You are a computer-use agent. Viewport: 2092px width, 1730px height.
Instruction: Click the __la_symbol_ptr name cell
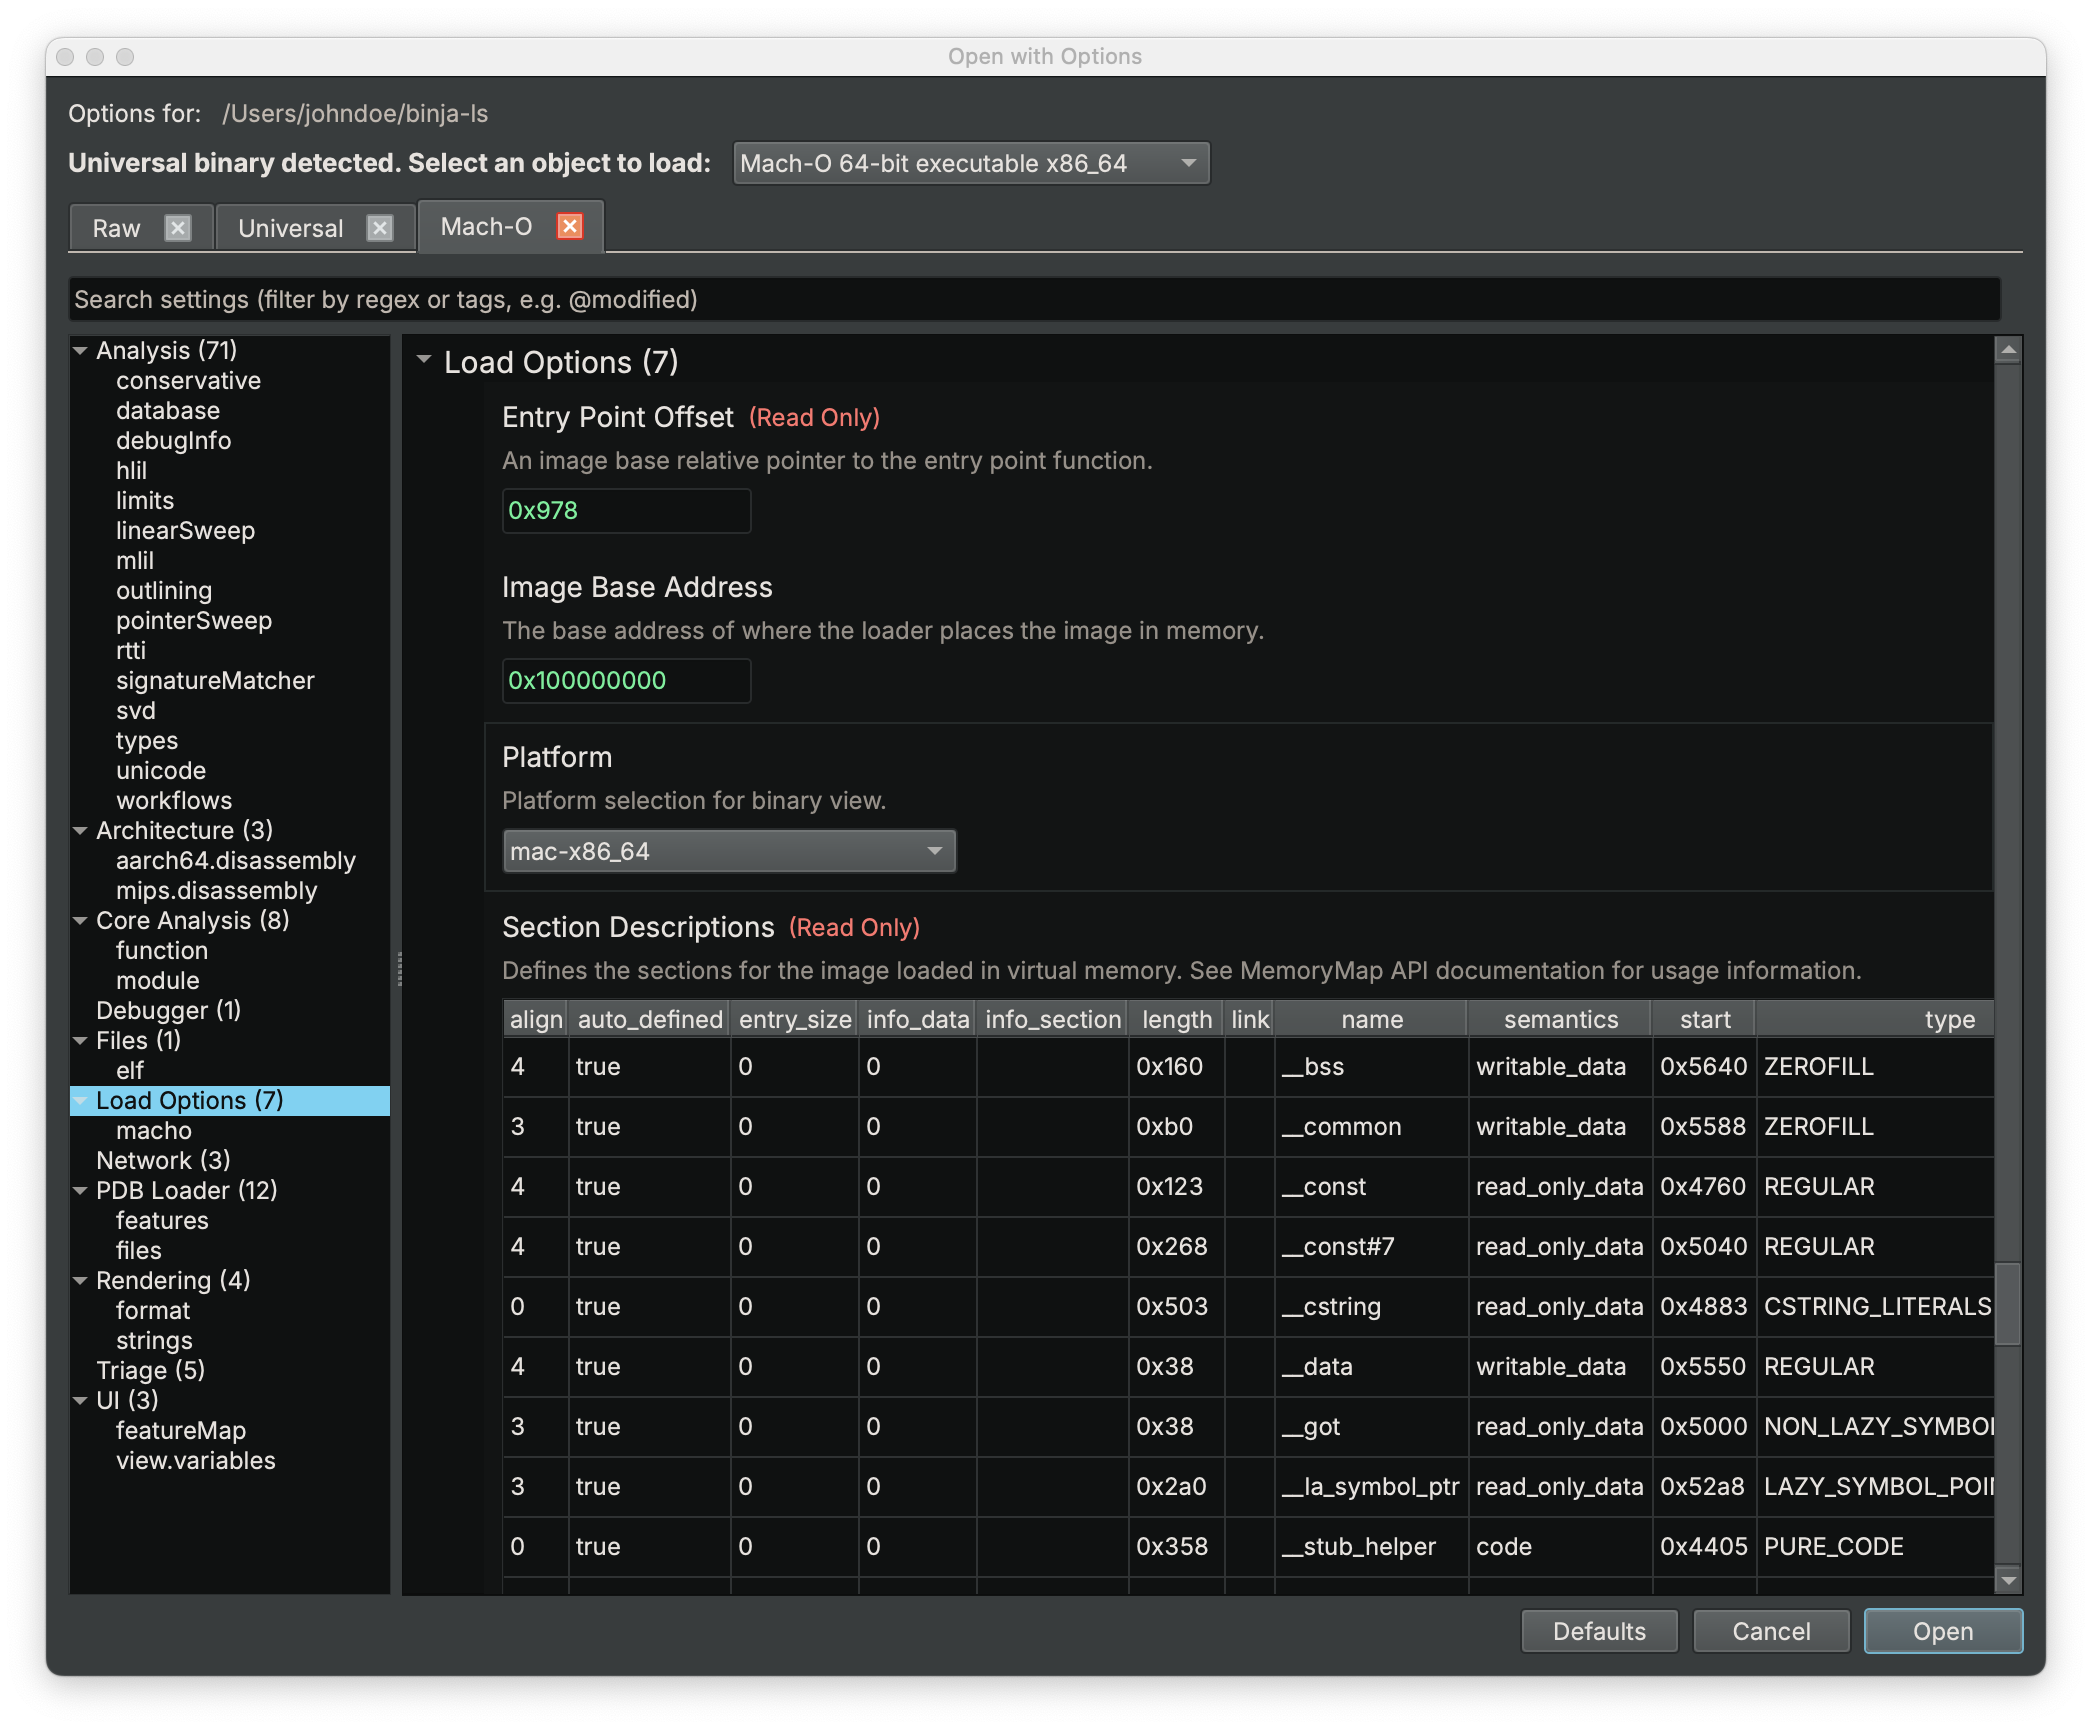coord(1372,1487)
